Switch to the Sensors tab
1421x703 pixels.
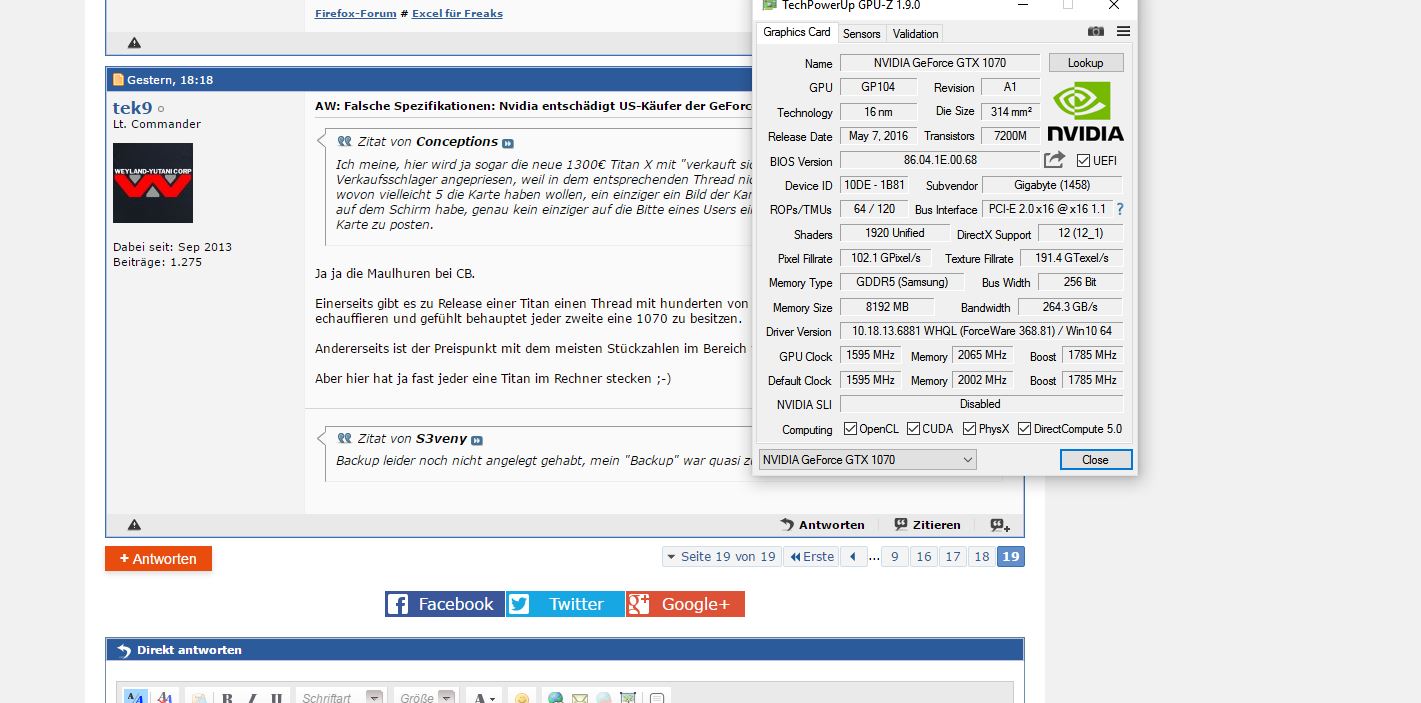861,34
